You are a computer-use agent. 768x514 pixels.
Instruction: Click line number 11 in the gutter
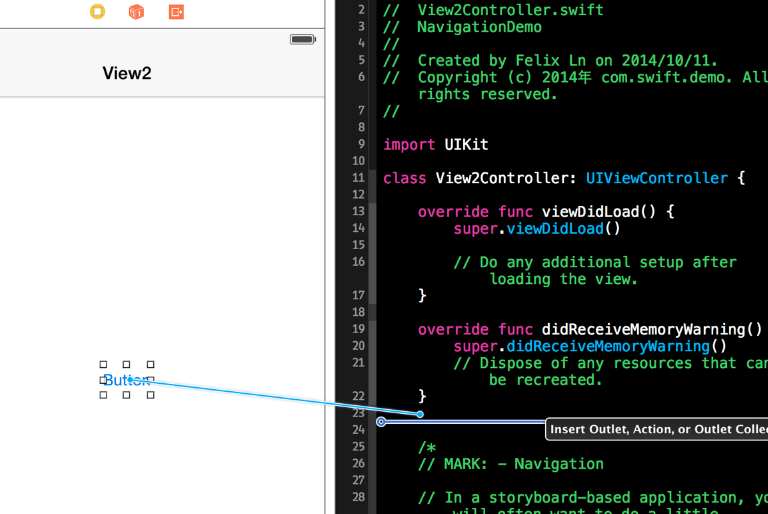pyautogui.click(x=358, y=178)
